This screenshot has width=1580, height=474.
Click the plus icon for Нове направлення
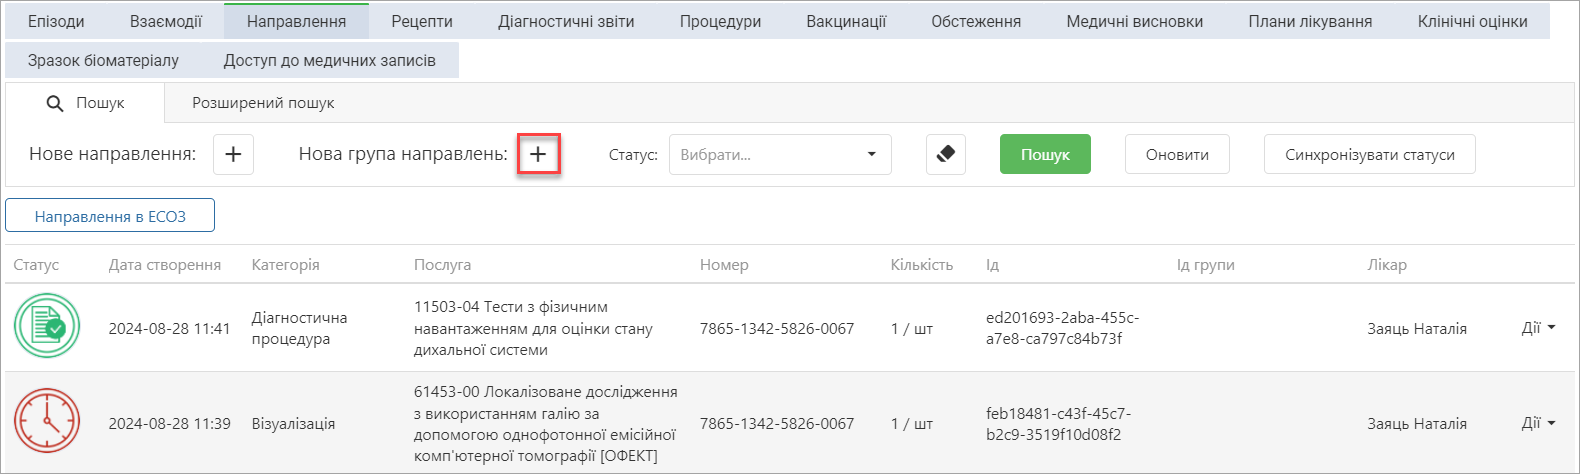(x=233, y=155)
